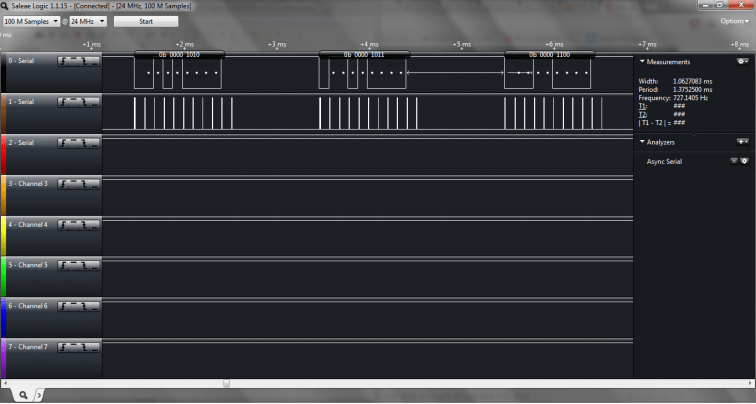Set high level trigger on channel 2 - Serial
The width and height of the screenshot is (756, 404).
click(x=73, y=143)
